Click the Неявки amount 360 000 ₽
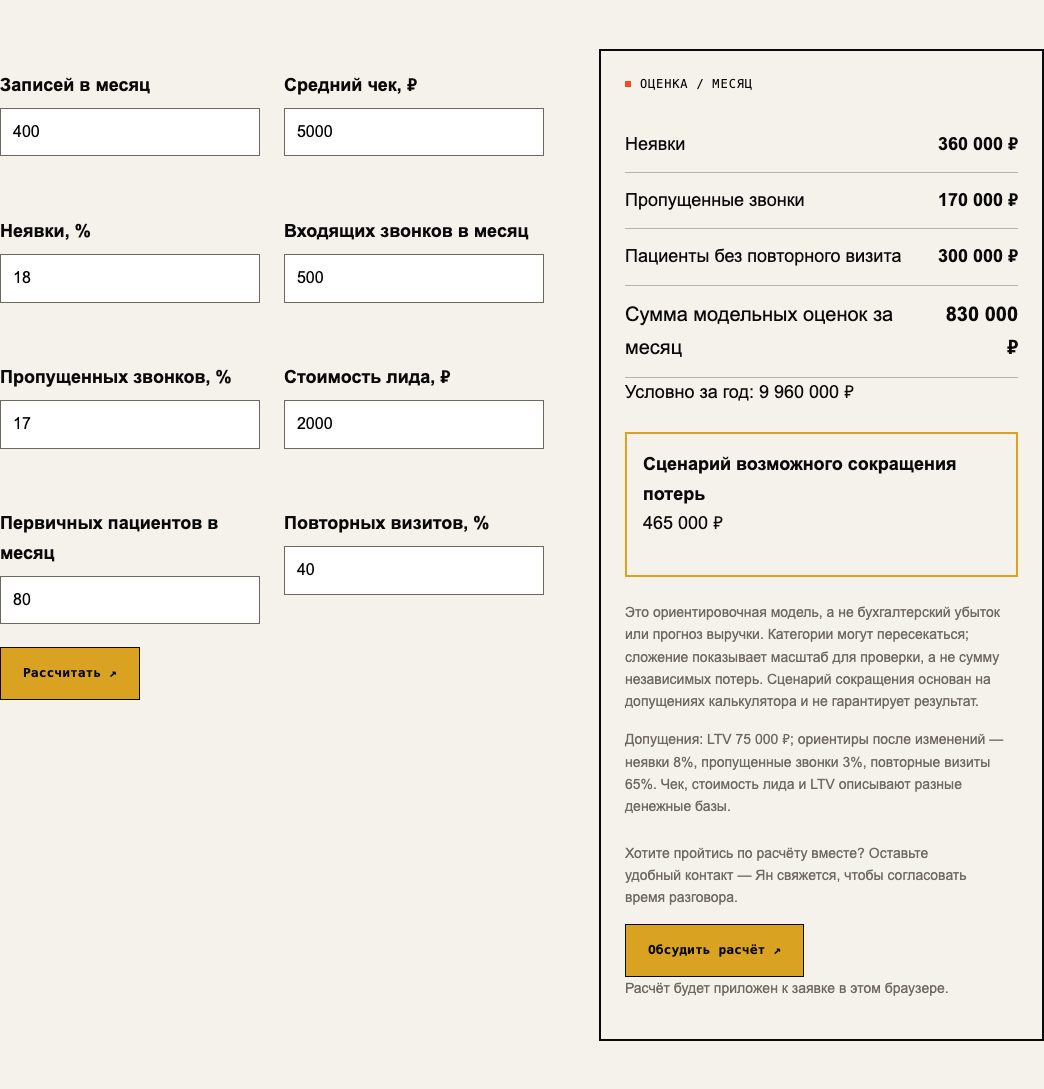Image resolution: width=1044 pixels, height=1089 pixels. click(977, 144)
